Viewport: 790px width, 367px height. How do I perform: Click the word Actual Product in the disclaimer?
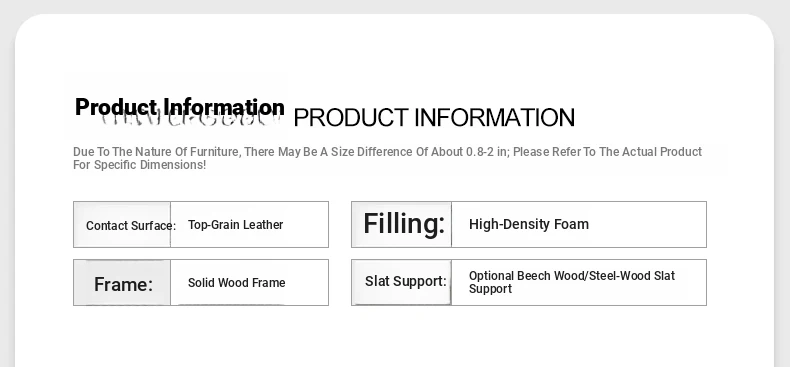coord(662,152)
